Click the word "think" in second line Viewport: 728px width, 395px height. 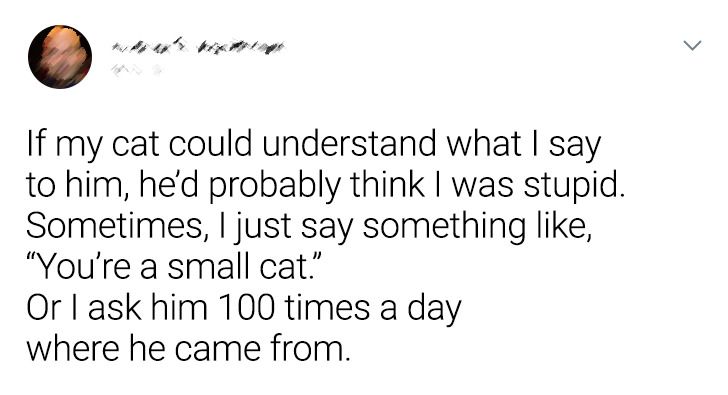point(387,185)
